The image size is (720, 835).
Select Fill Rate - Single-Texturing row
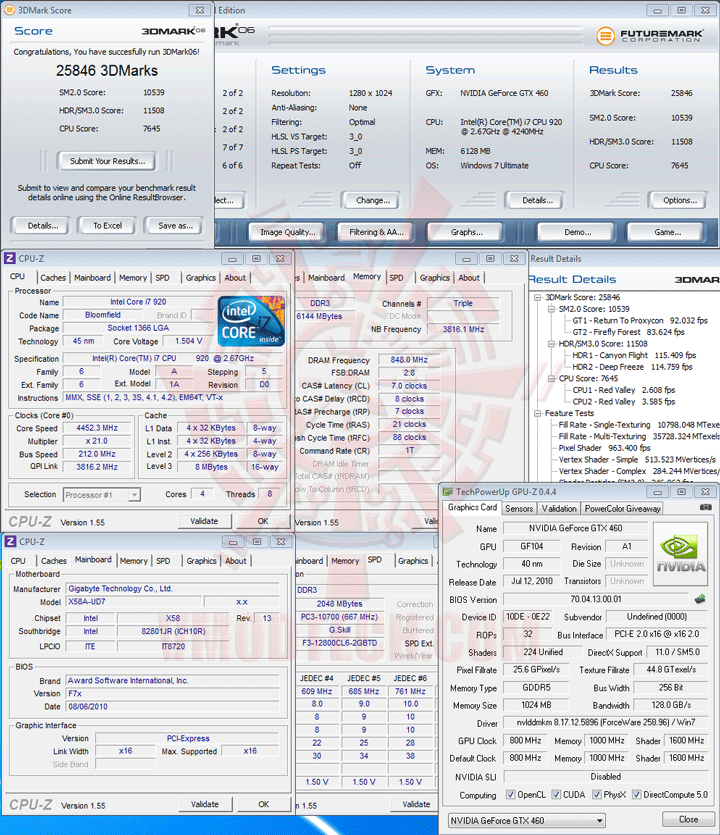(x=639, y=425)
